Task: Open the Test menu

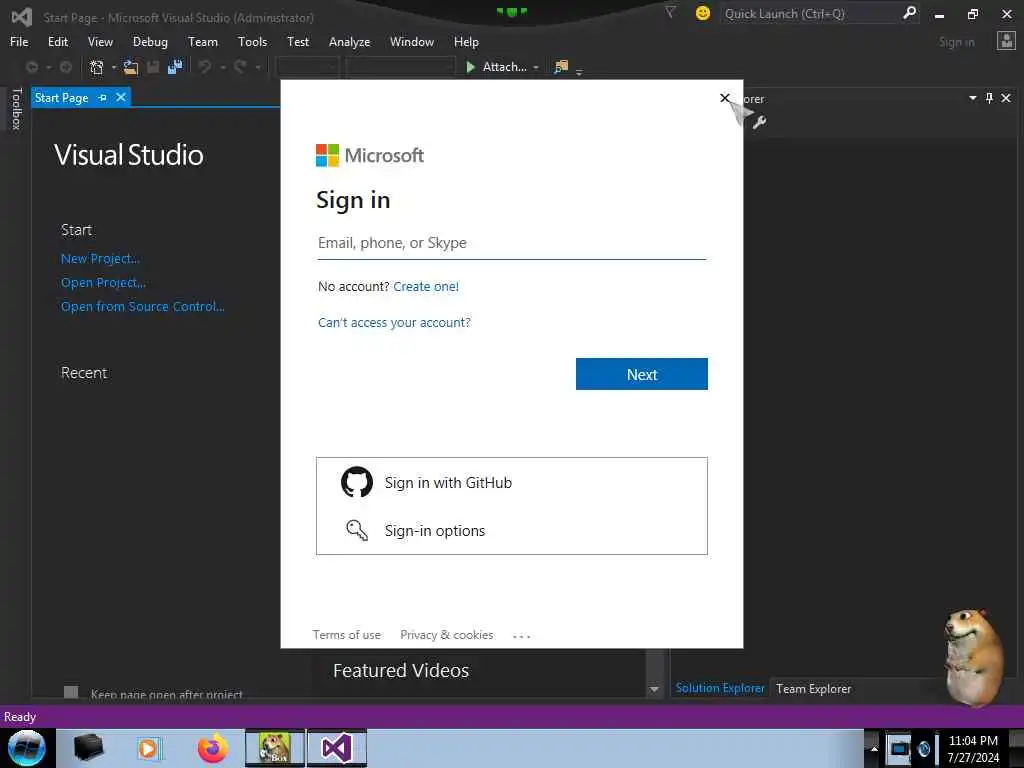Action: 298,42
